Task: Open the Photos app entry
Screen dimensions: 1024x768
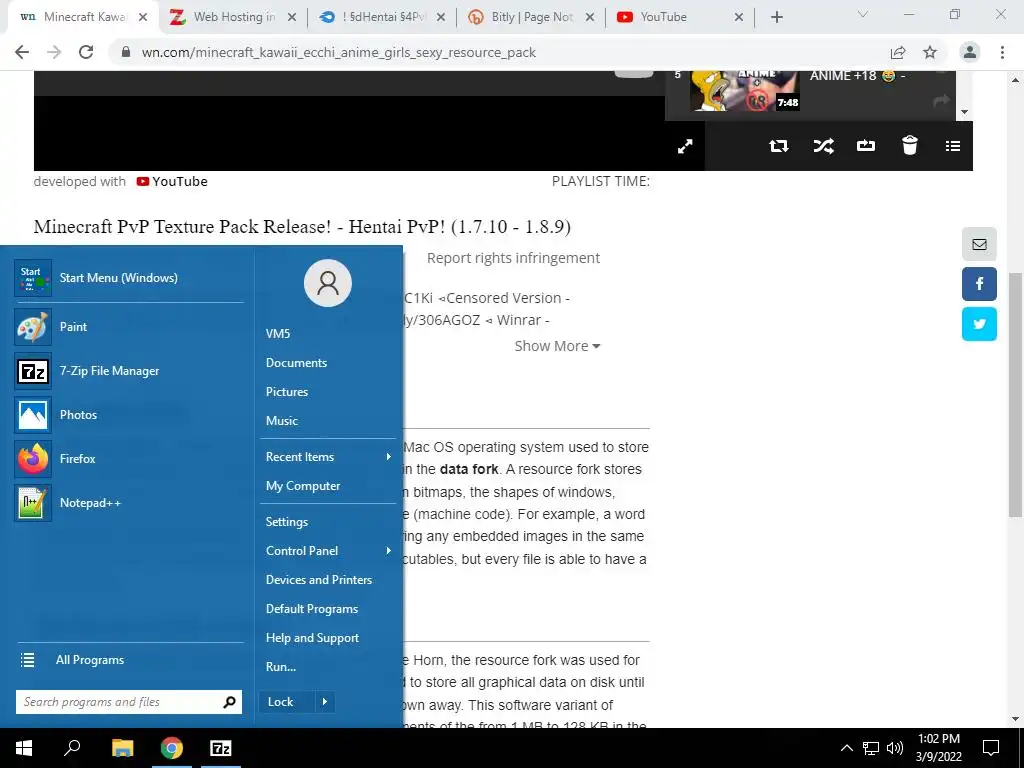Action: coord(129,415)
